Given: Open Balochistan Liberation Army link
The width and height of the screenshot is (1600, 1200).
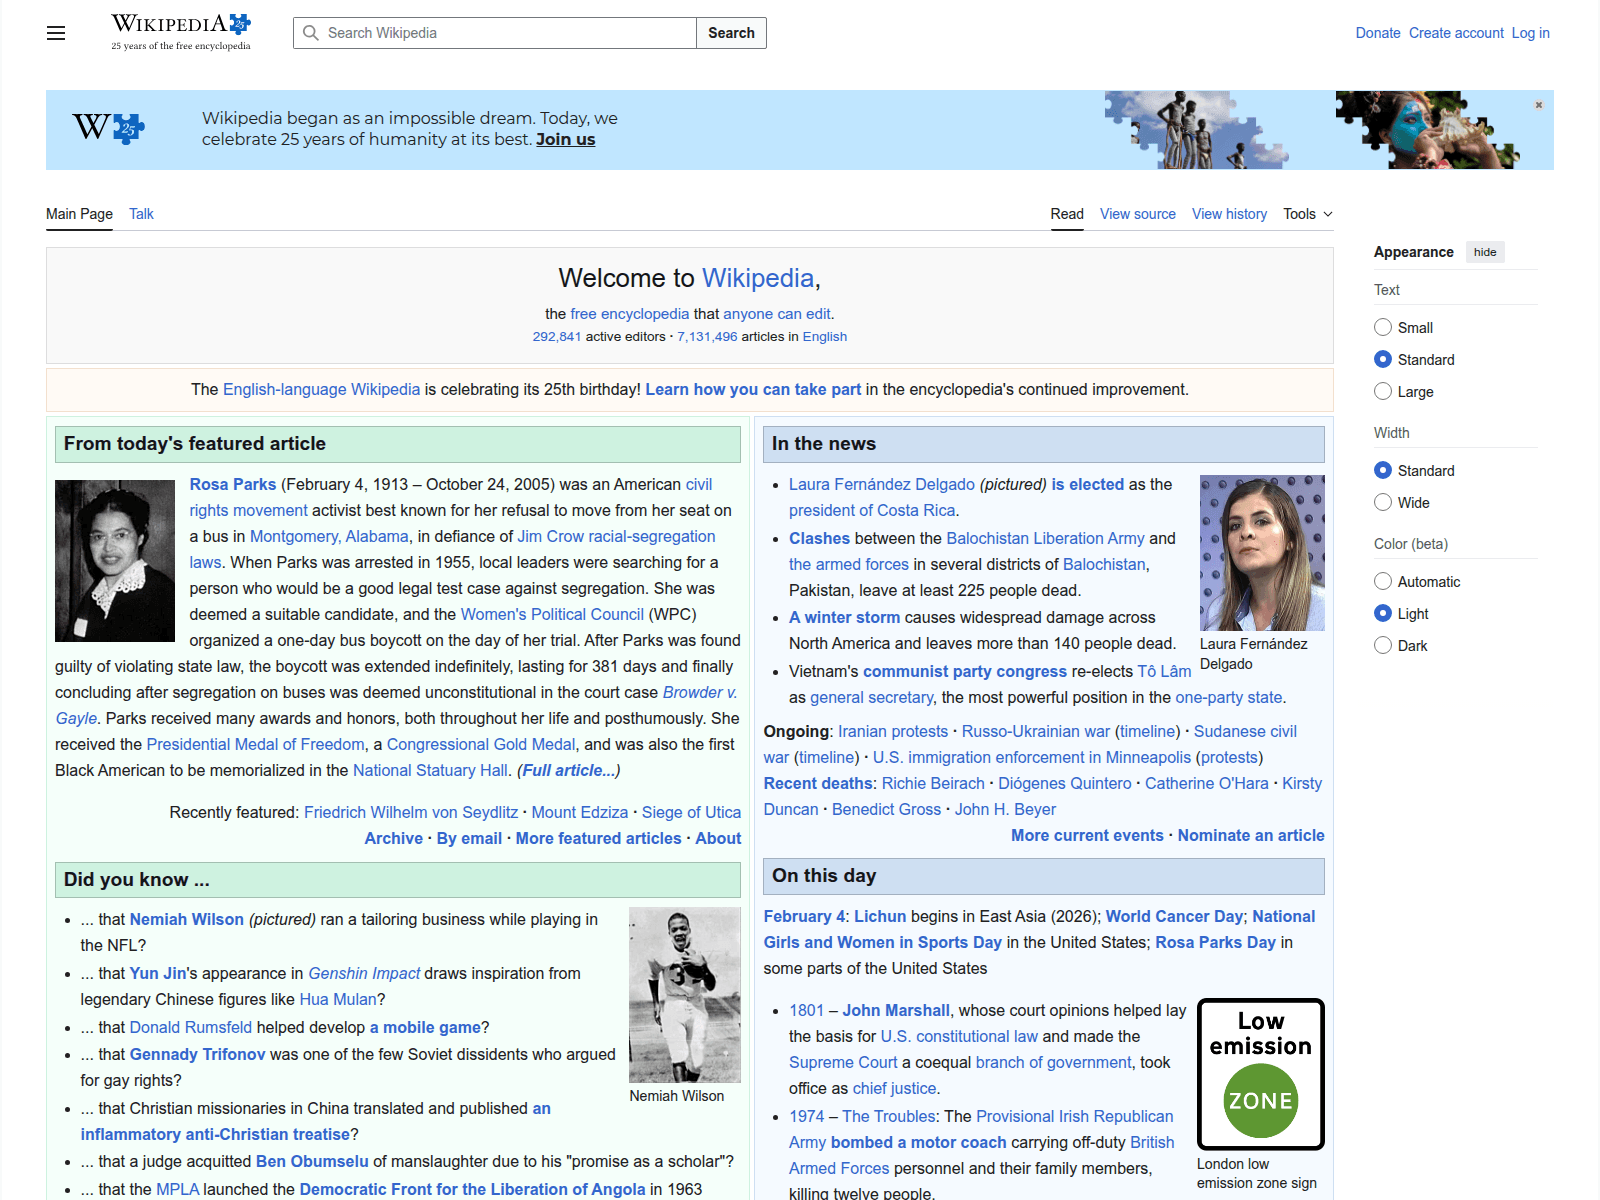Looking at the screenshot, I should pyautogui.click(x=1045, y=538).
